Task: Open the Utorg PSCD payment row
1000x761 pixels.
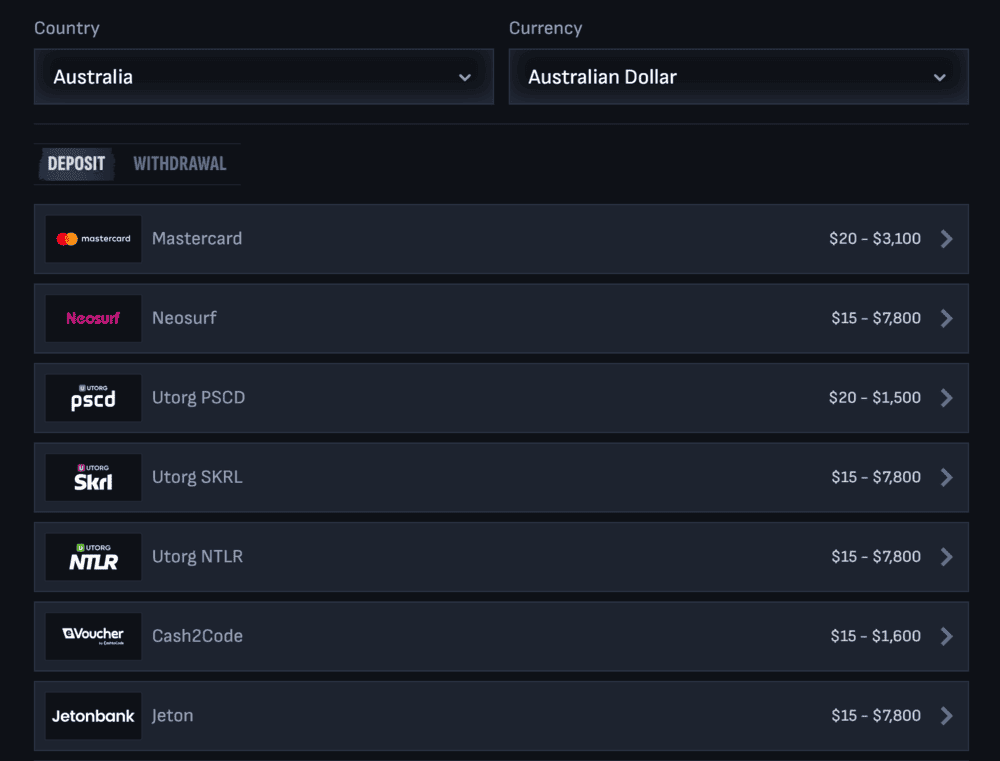Action: click(x=500, y=398)
